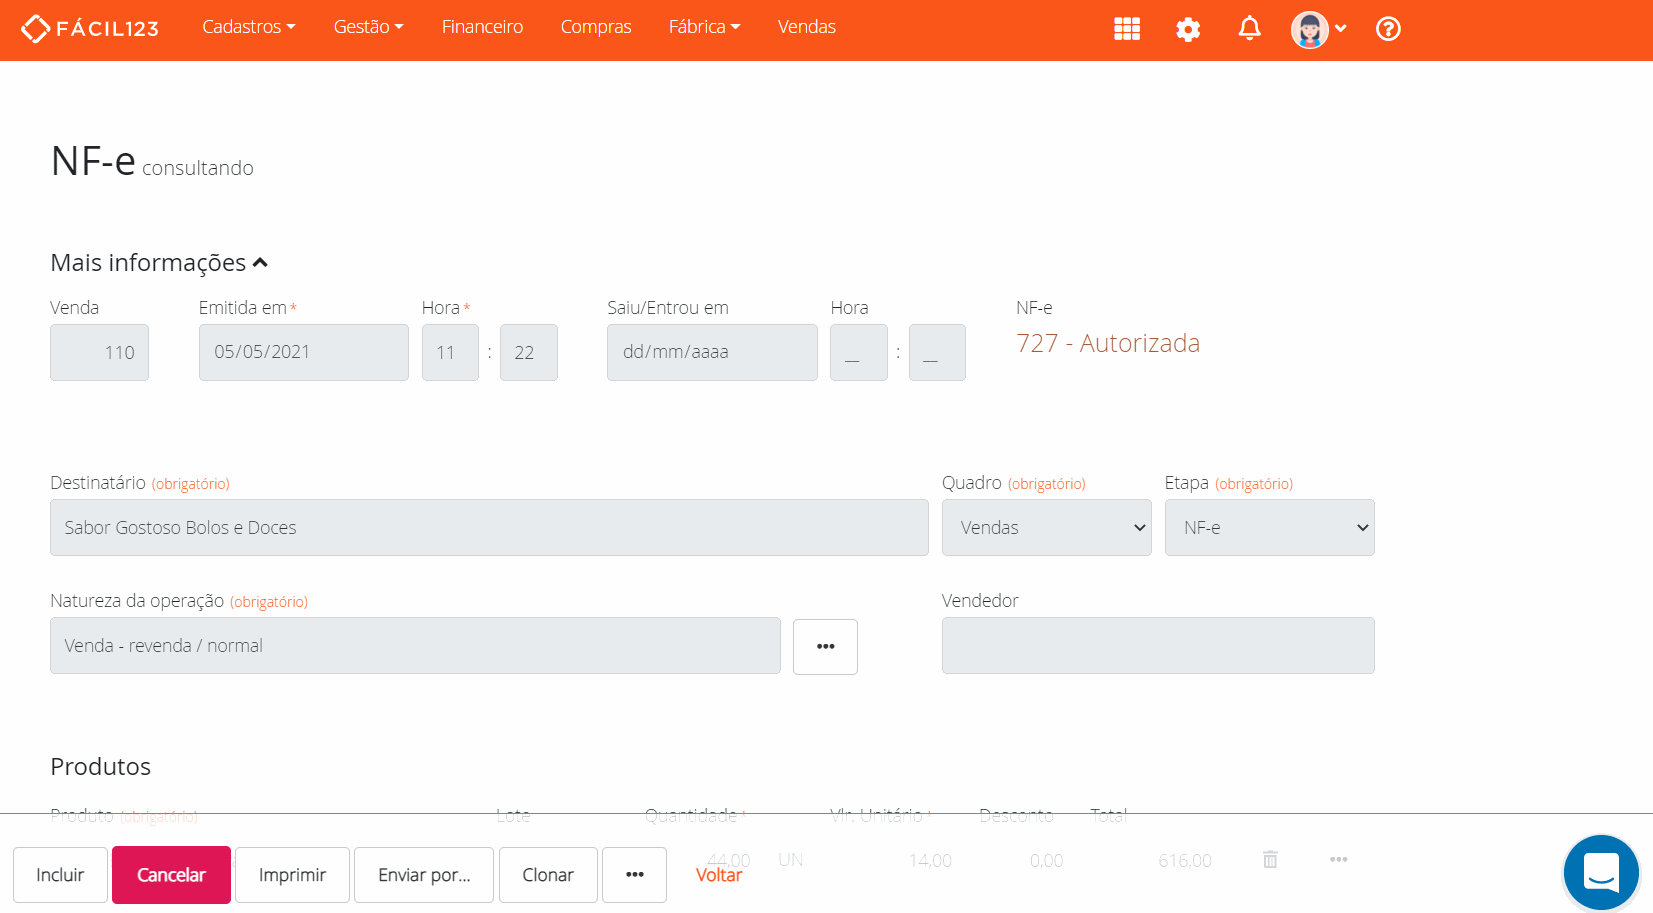The width and height of the screenshot is (1653, 913).
Task: Click the emission minute field showing 22
Action: [528, 352]
